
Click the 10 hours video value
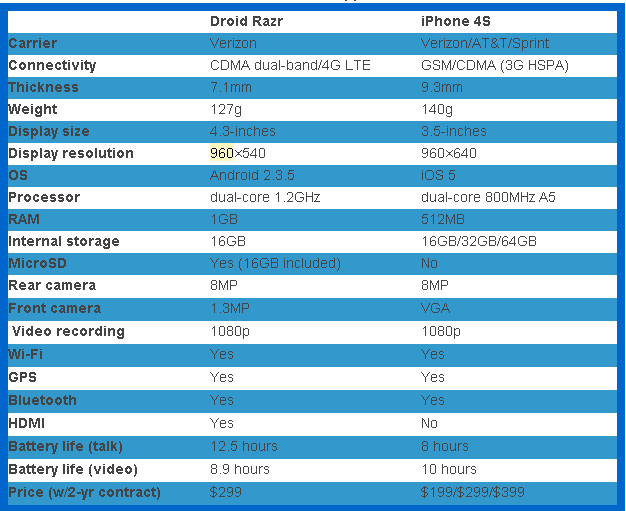tap(449, 469)
